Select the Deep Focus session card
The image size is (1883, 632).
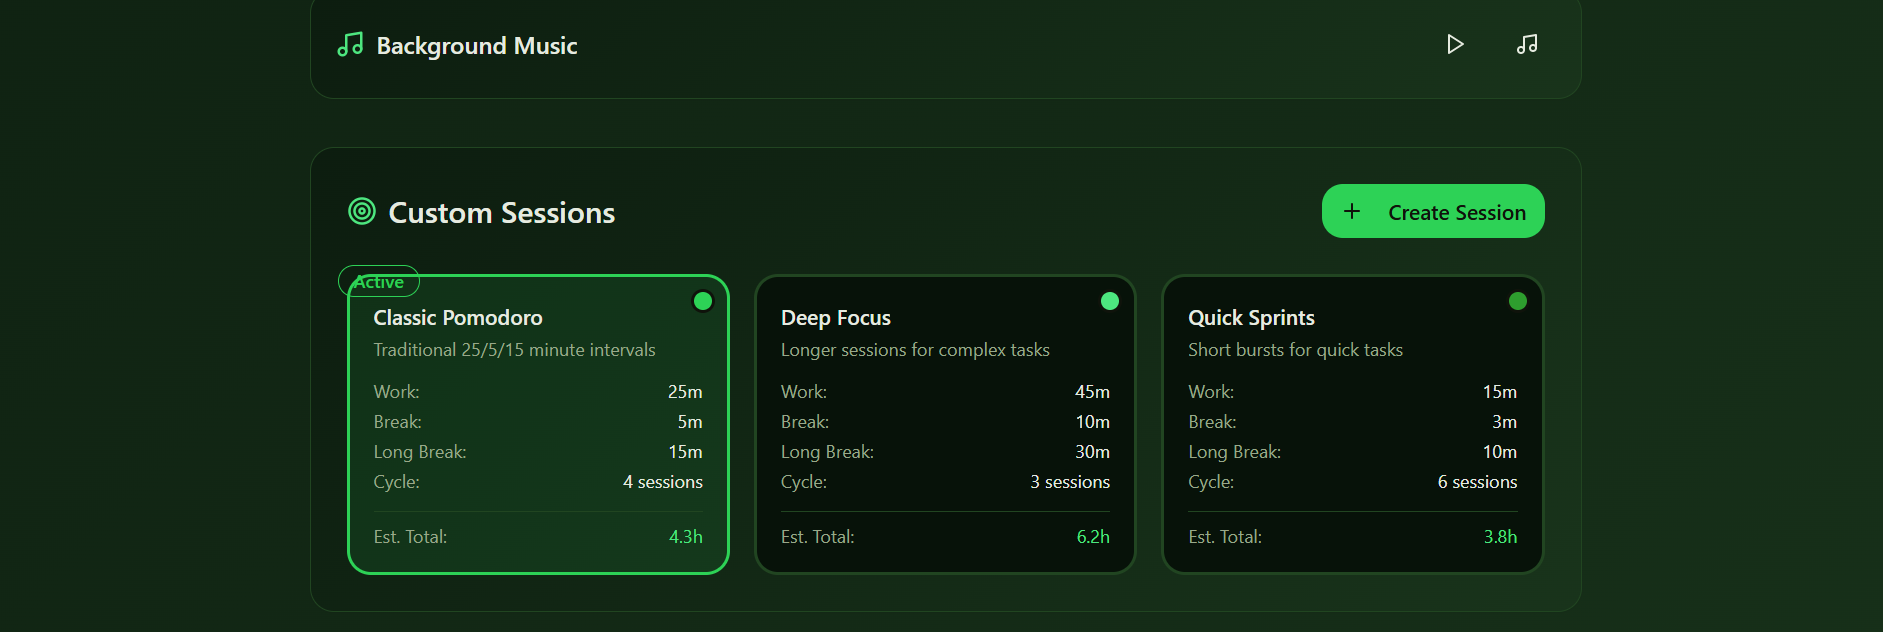(945, 424)
